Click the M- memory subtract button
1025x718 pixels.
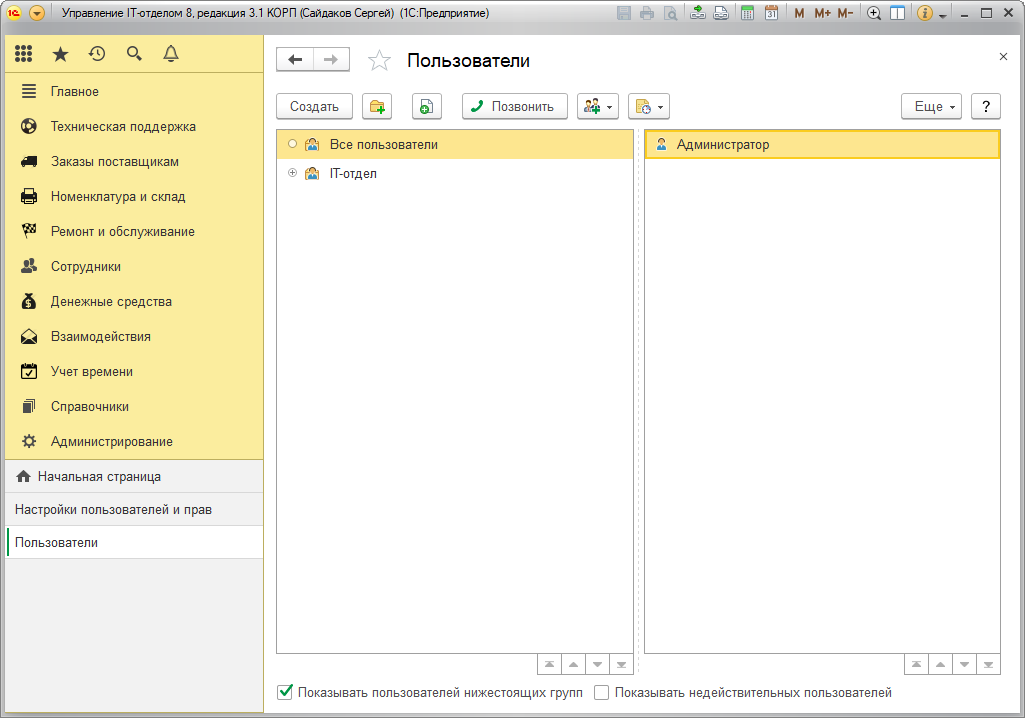click(x=845, y=13)
